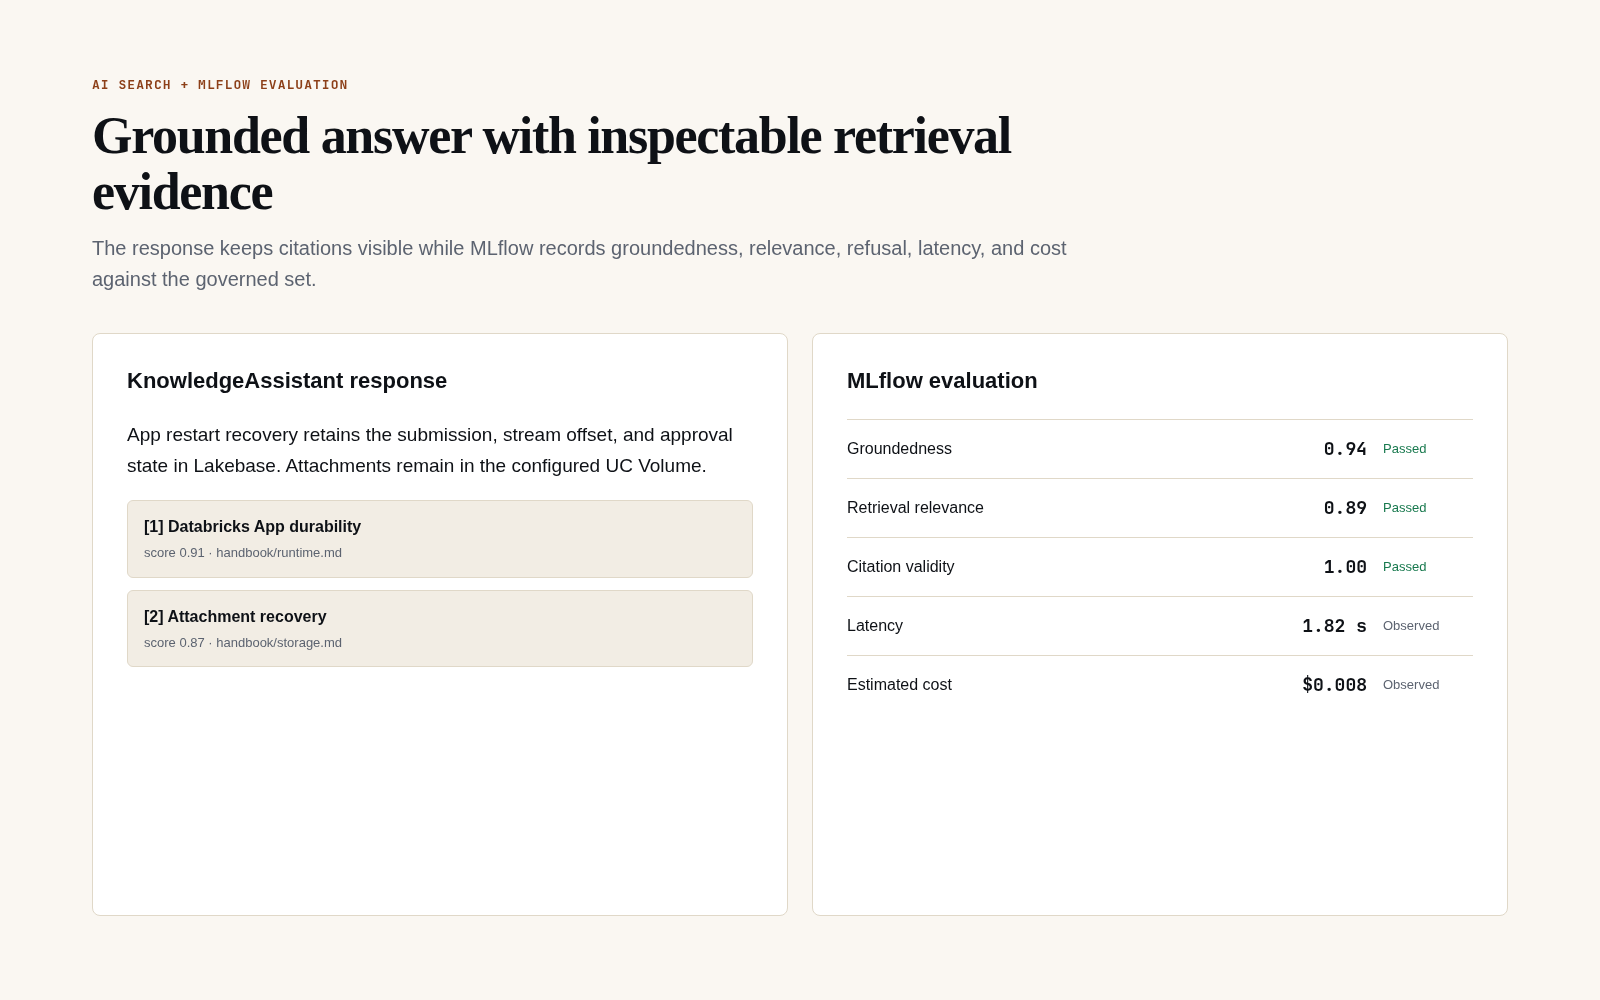1600x1000 pixels.
Task: Click the handbook/runtime.md source path
Action: point(279,553)
